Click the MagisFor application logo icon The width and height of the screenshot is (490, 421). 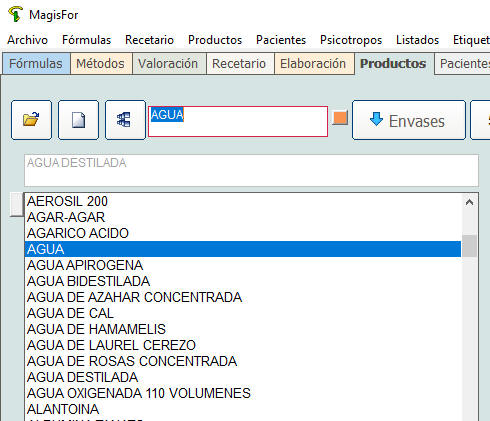tap(15, 14)
